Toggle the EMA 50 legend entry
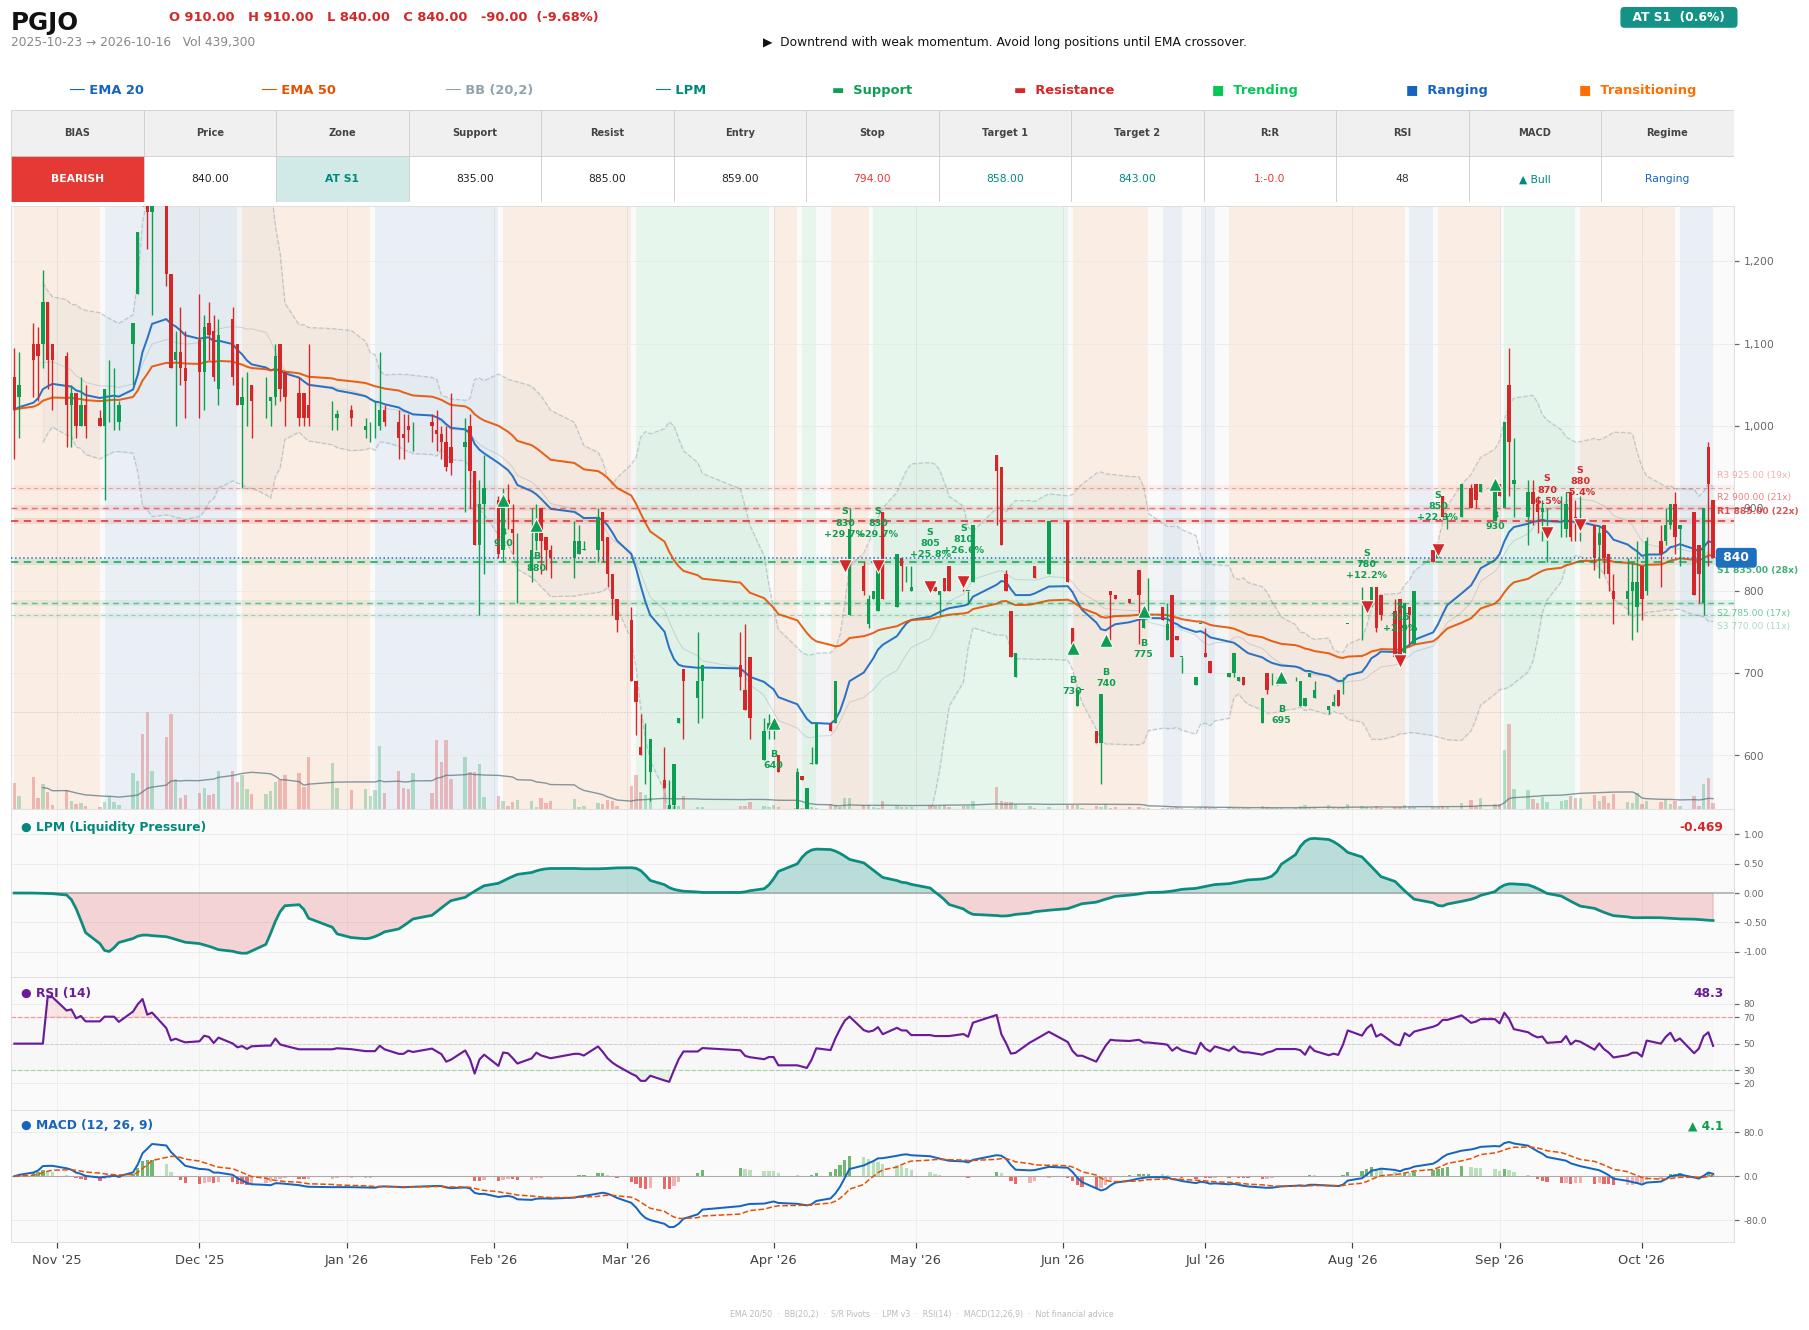The width and height of the screenshot is (1809, 1330). coord(299,90)
